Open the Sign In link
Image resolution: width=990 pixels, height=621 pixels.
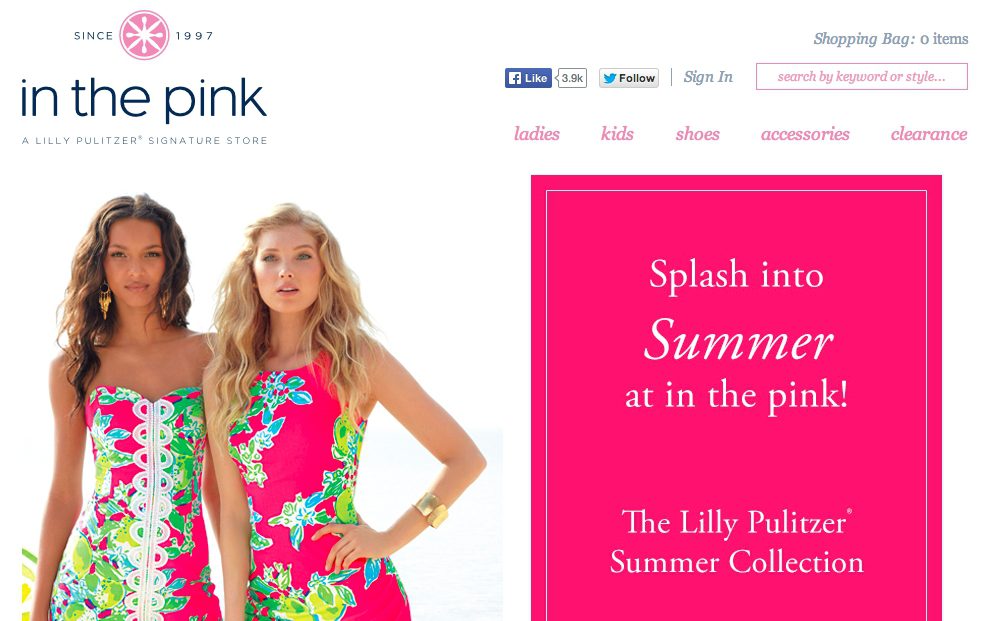[708, 77]
